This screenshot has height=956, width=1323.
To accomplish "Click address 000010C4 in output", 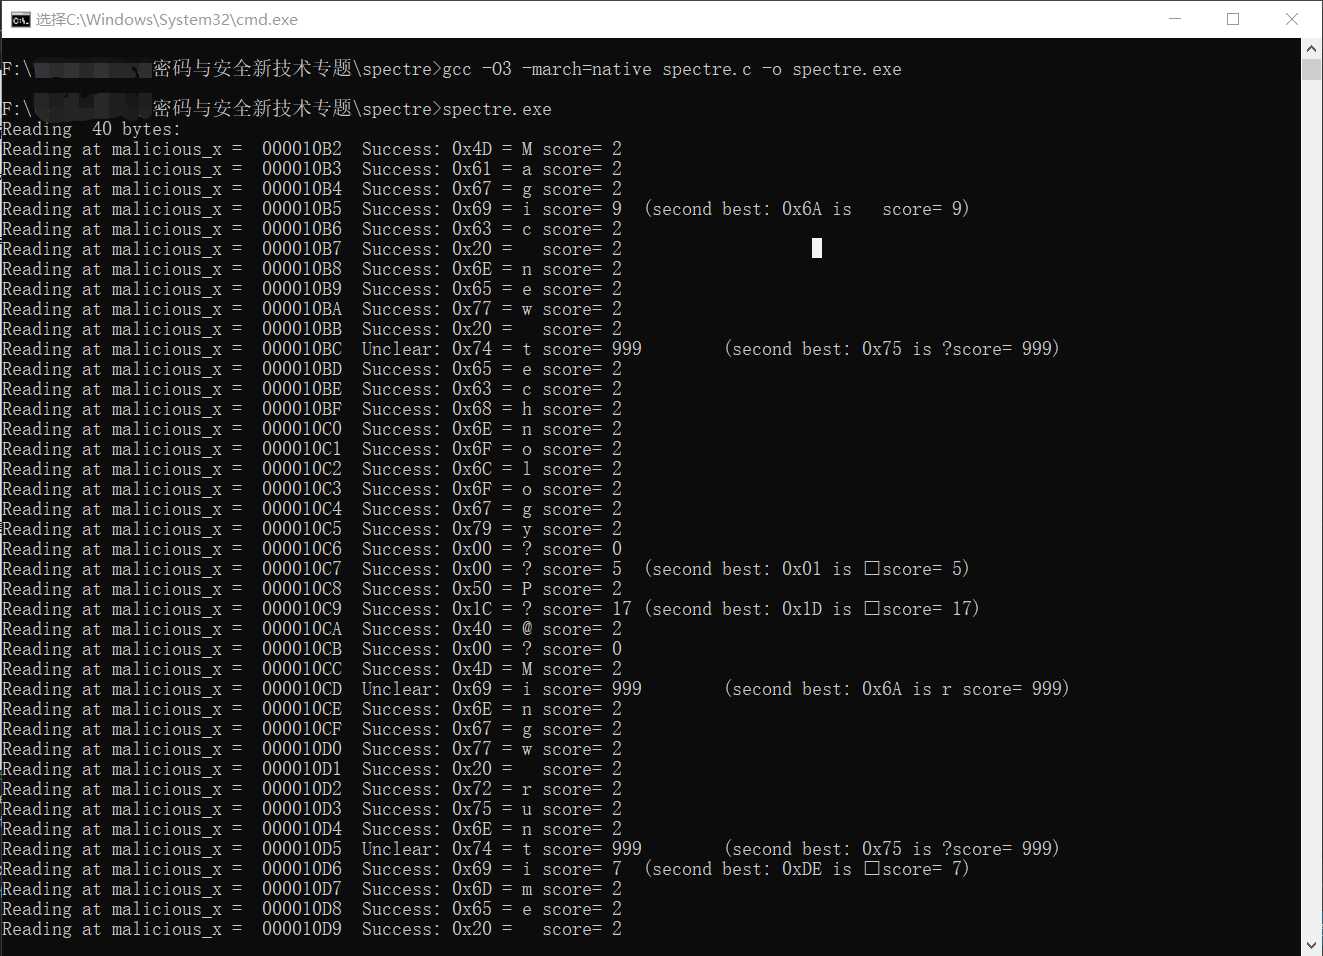I will click(x=302, y=509).
